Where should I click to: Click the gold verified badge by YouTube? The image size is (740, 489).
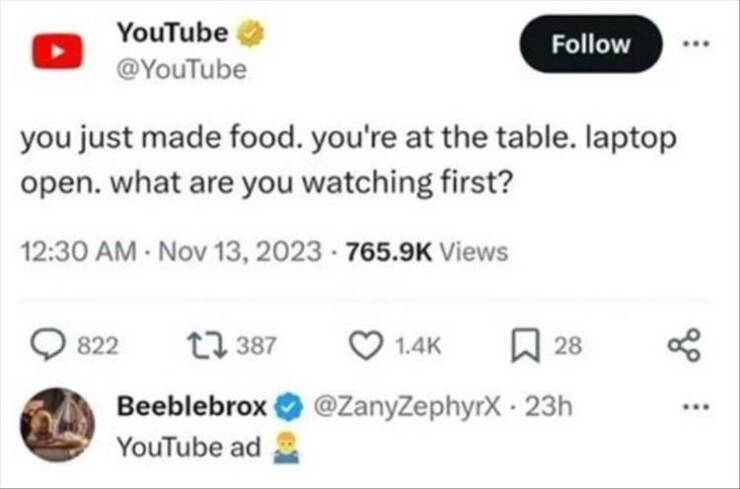252,33
